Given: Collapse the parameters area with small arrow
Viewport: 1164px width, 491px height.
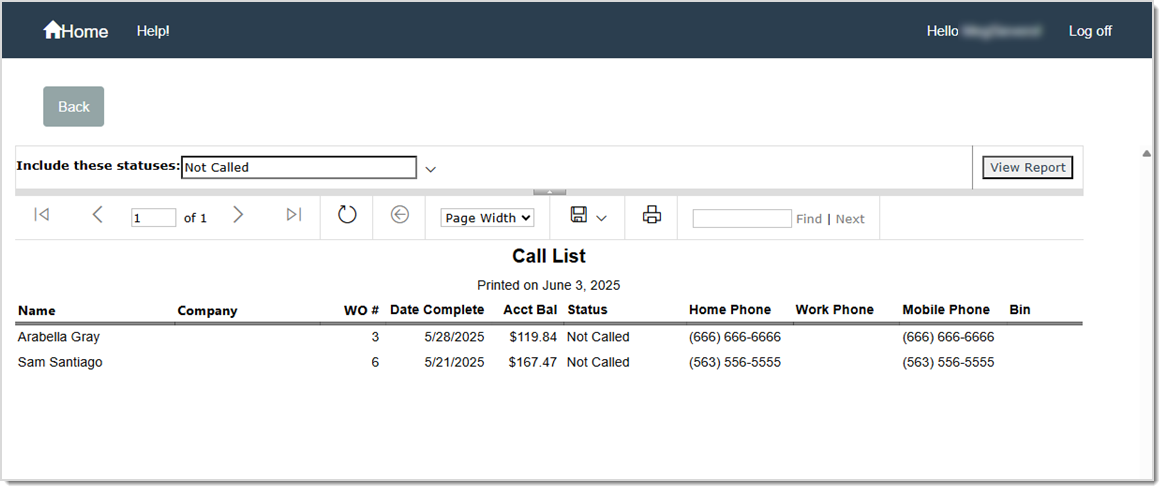Looking at the screenshot, I should [549, 192].
